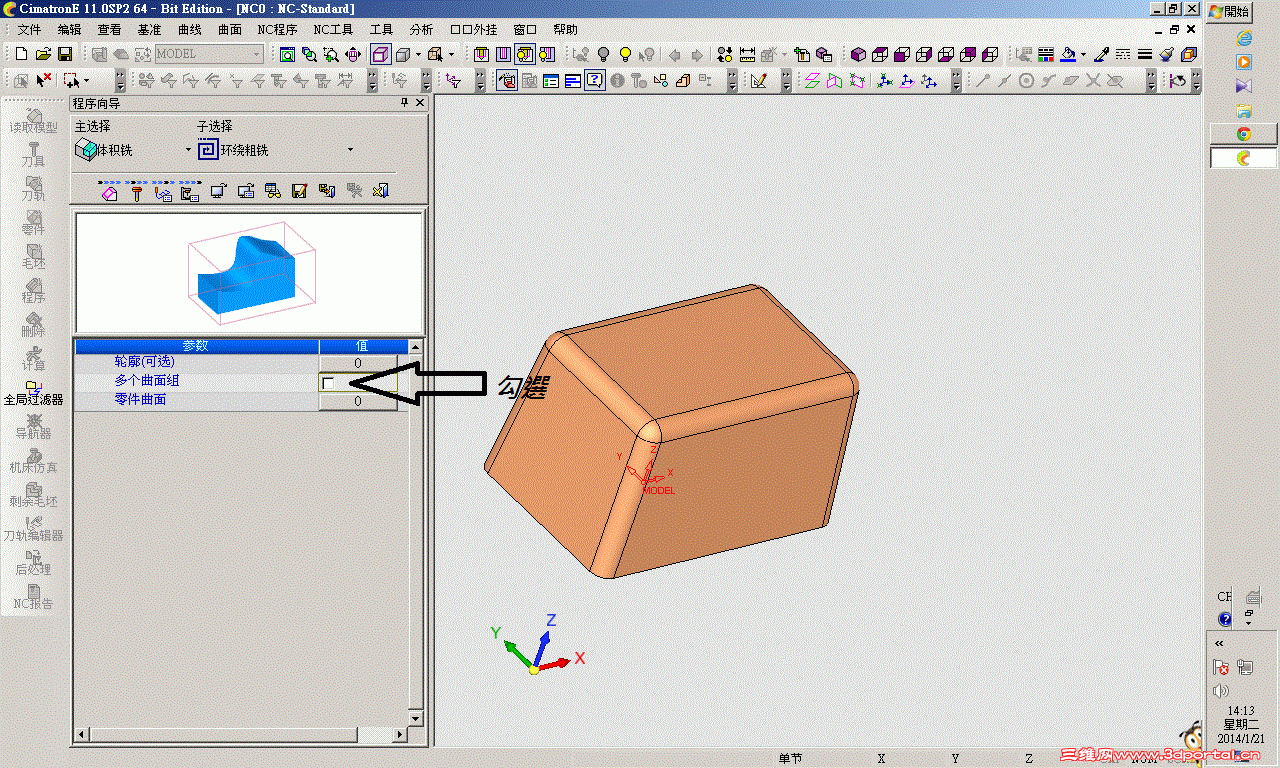Click the measure ruler icon
This screenshot has height=768, width=1280.
click(x=747, y=54)
